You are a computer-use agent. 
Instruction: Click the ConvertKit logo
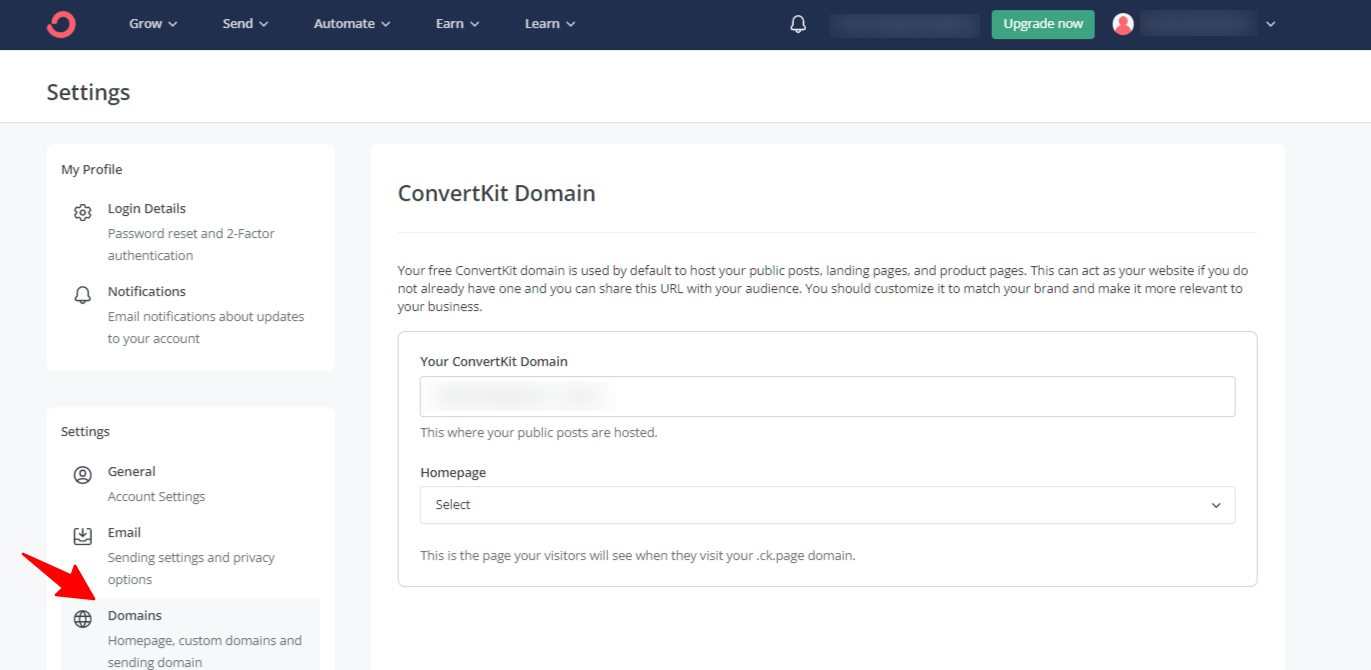click(x=60, y=24)
